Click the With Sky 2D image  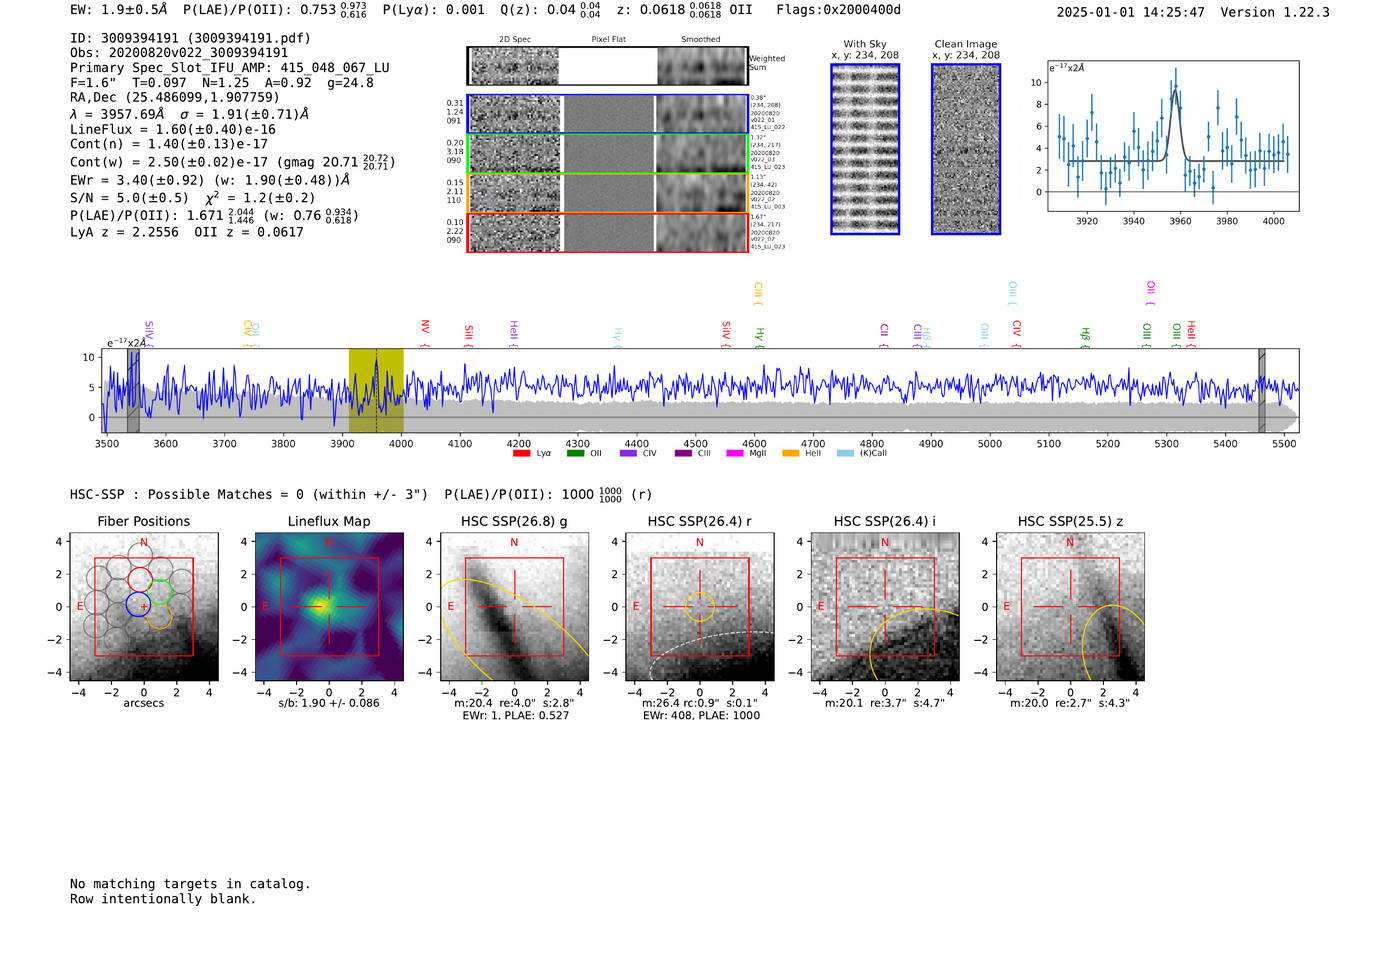coord(865,149)
